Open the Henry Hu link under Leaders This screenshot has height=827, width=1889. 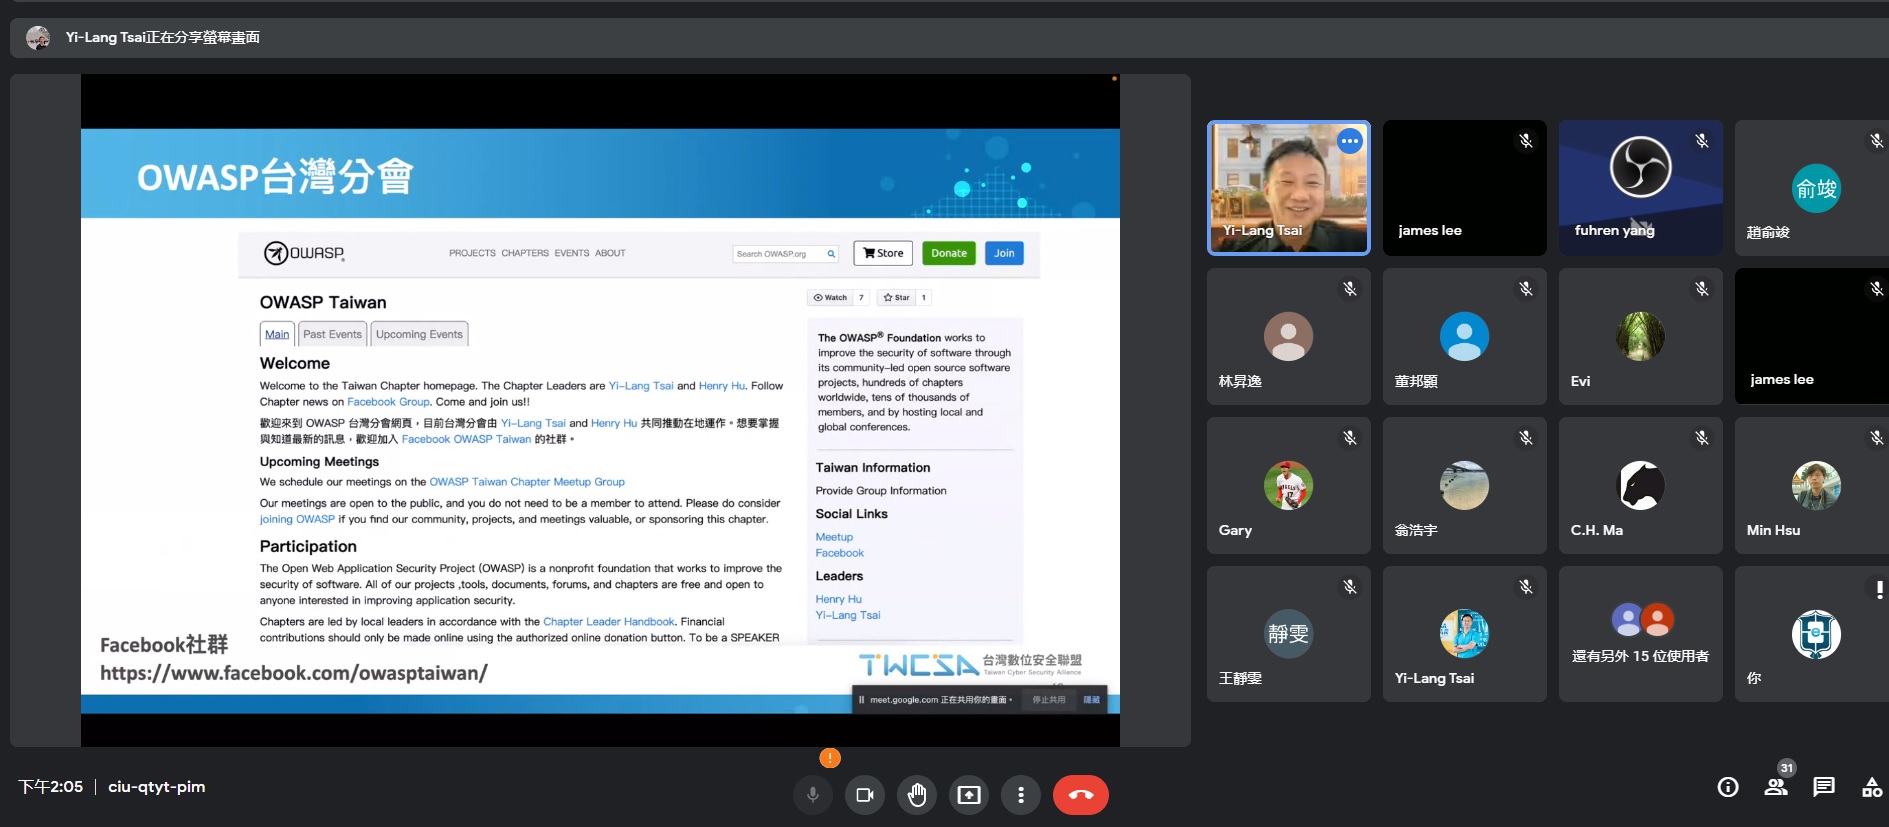(838, 599)
